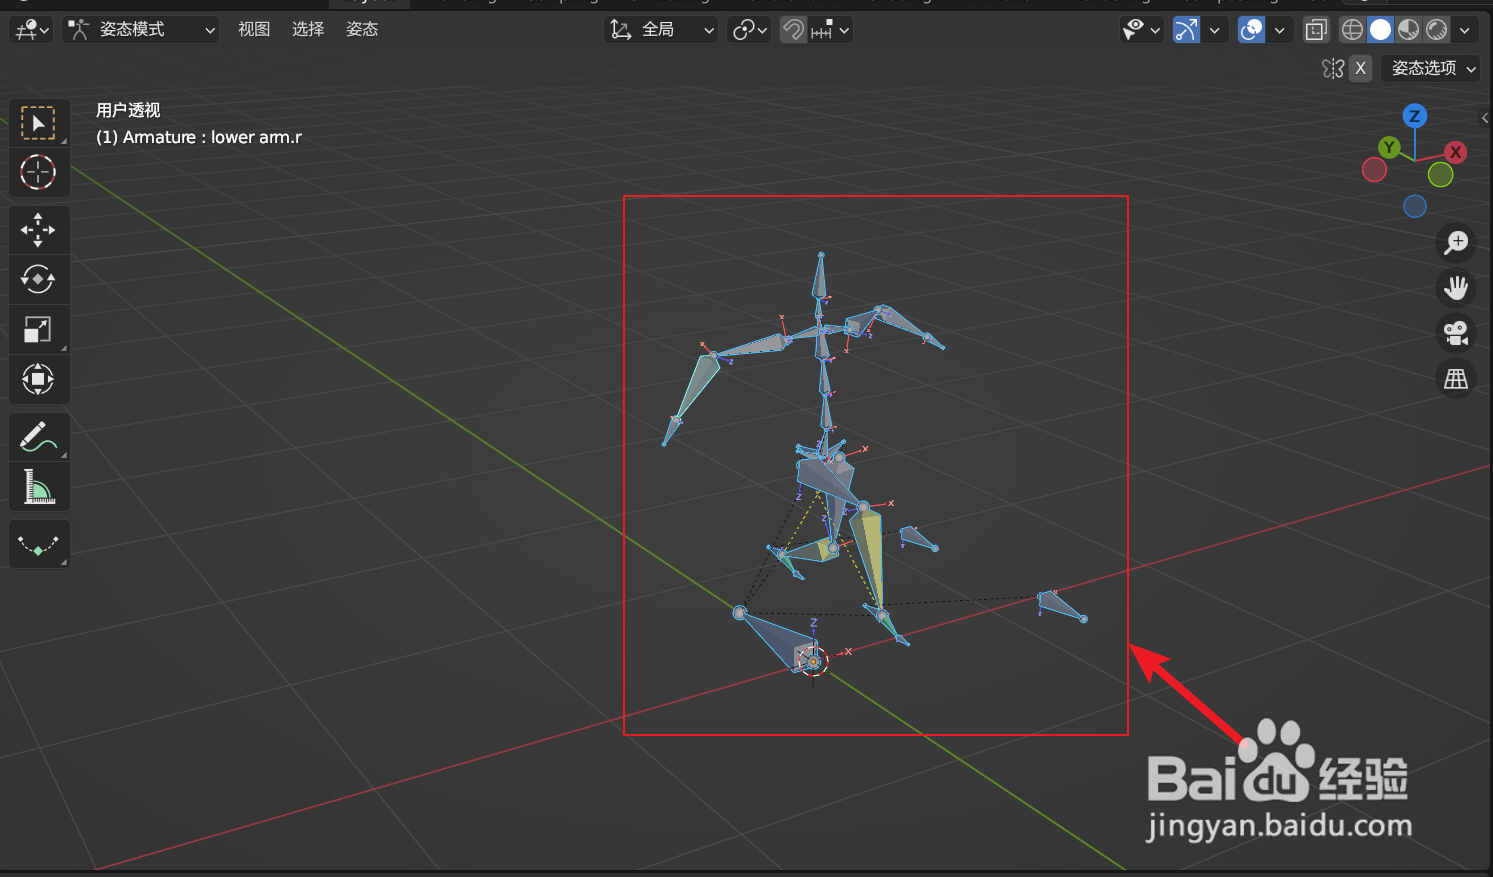Viewport: 1493px width, 877px height.
Task: Toggle the camera view icon
Action: pyautogui.click(x=1456, y=333)
